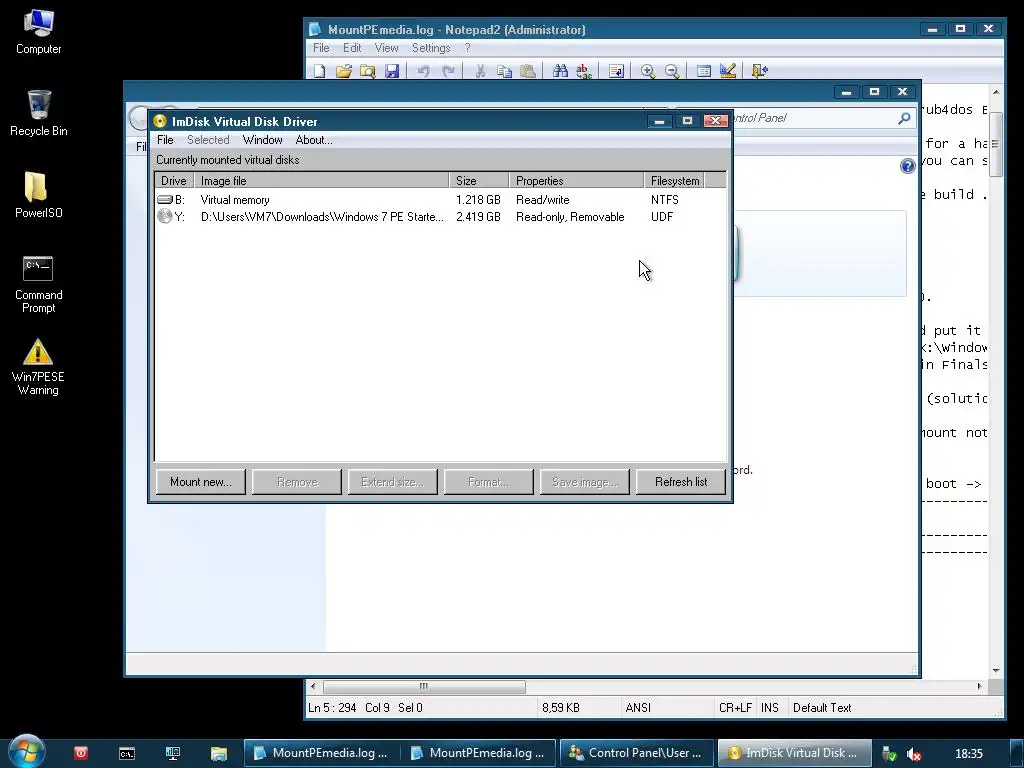Toggle Word wrap icon in Notepad2 toolbar
This screenshot has width=1024, height=768.
coord(616,71)
